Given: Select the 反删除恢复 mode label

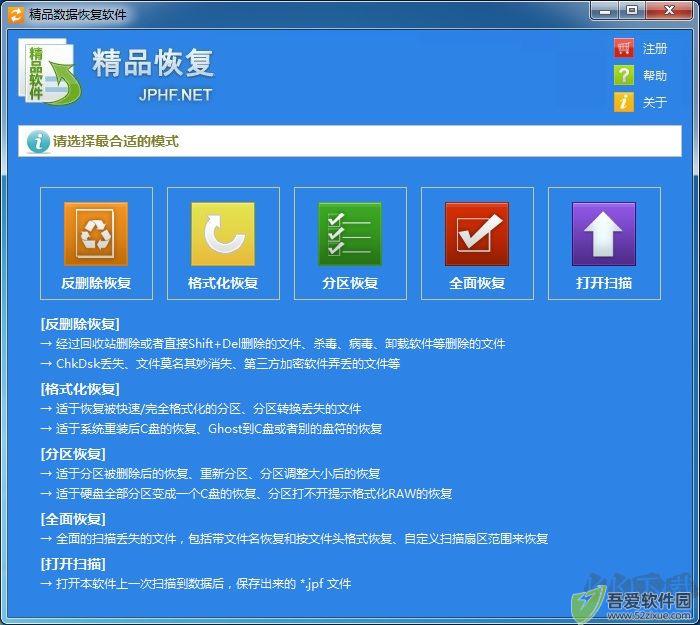Looking at the screenshot, I should (x=96, y=283).
